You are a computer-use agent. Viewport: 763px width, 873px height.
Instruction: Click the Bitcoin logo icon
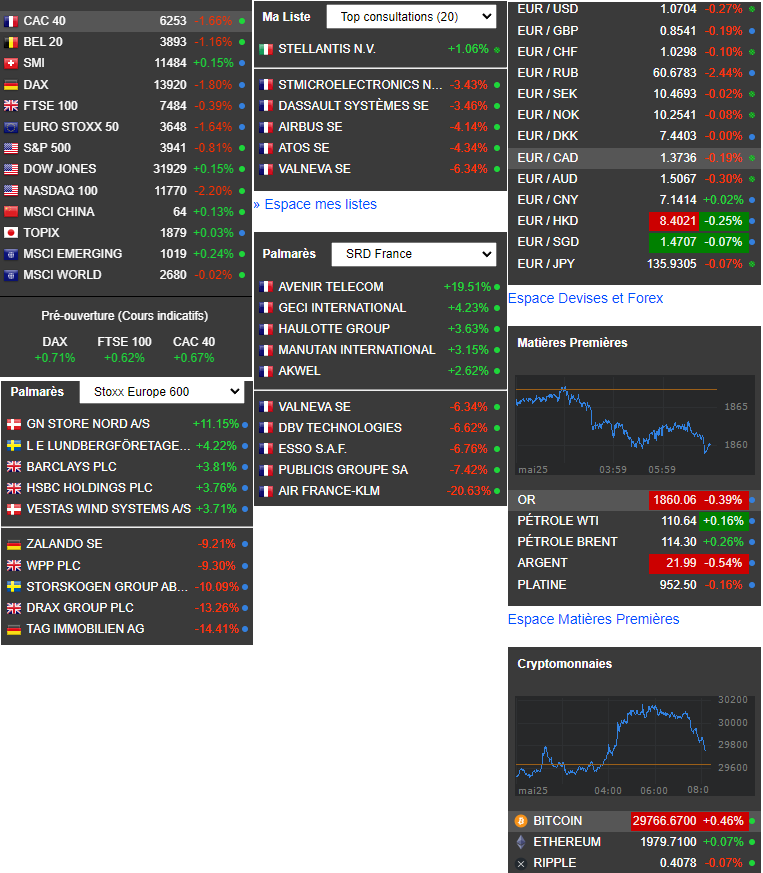point(521,821)
